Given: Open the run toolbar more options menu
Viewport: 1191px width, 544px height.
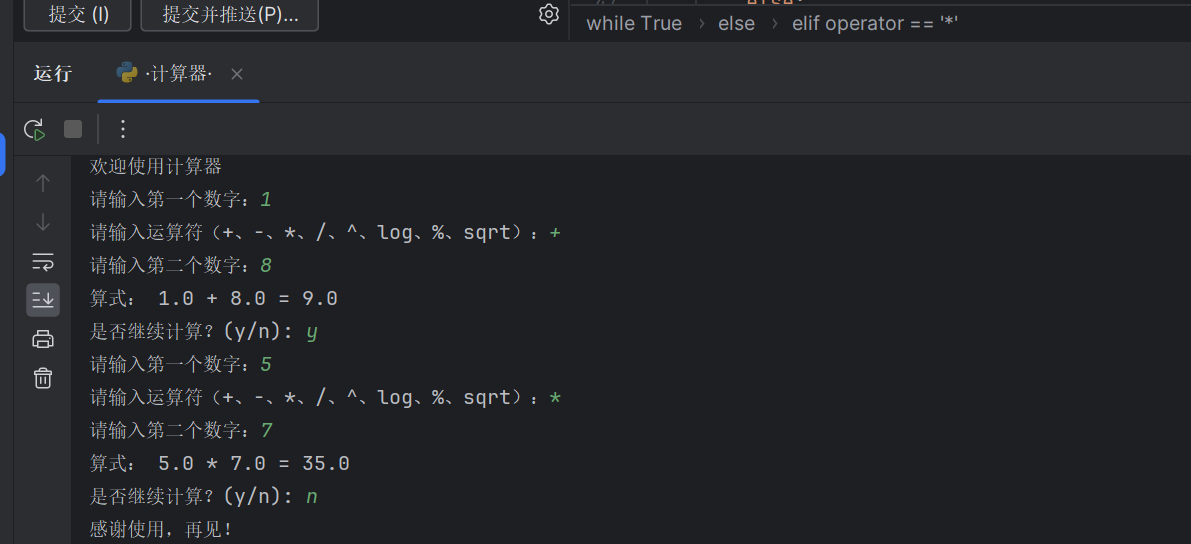Looking at the screenshot, I should tap(123, 129).
